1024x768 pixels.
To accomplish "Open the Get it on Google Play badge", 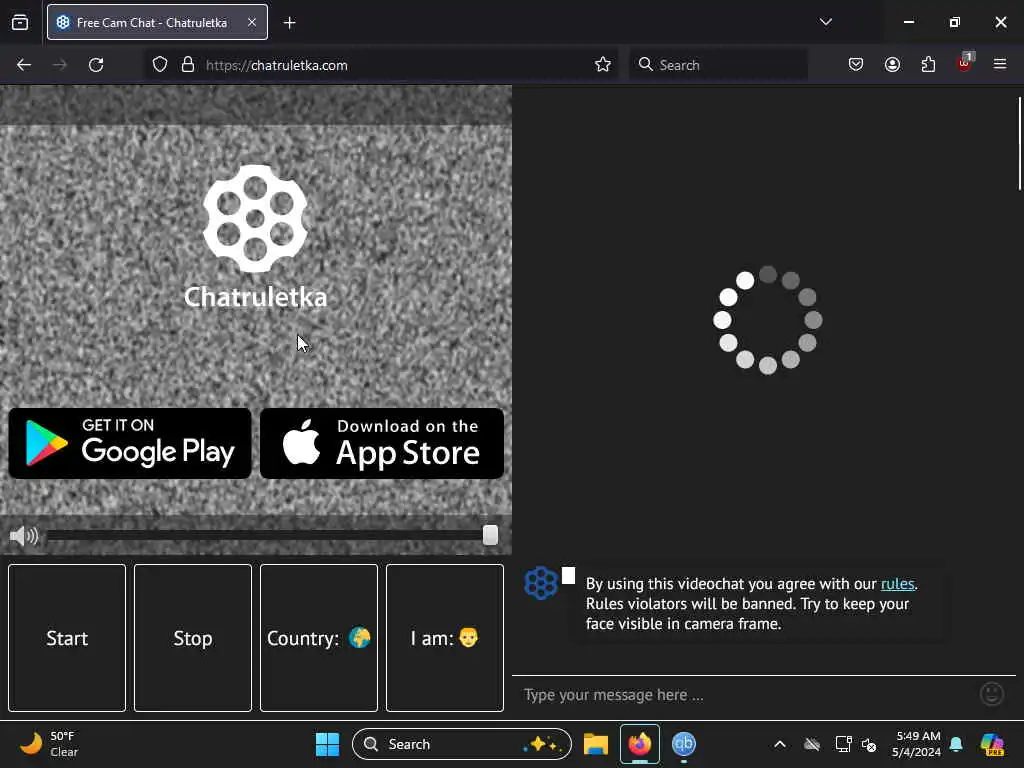I will click(x=130, y=443).
